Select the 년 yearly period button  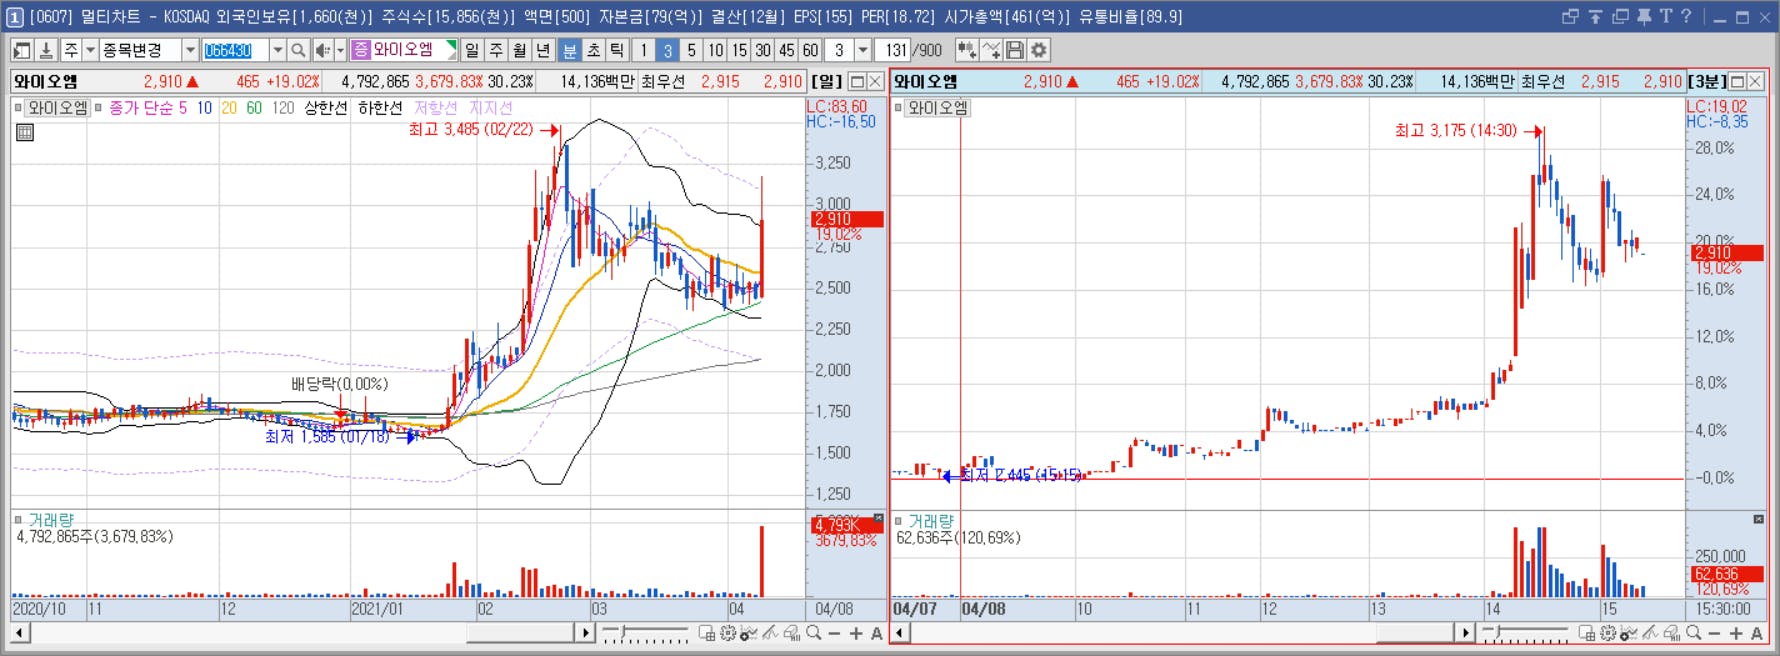tap(543, 50)
